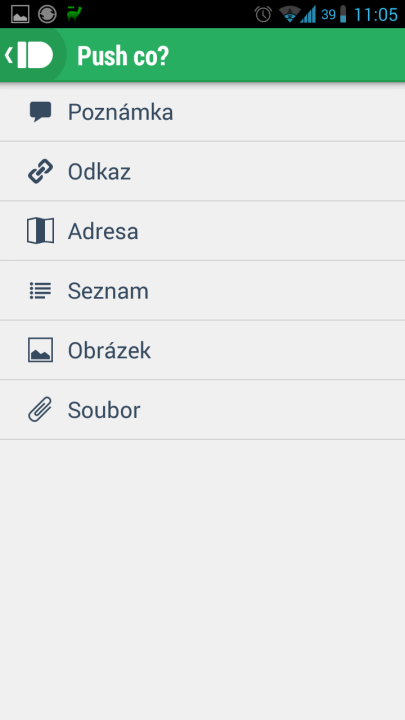
Task: Choose Soubor to push a file
Action: pos(202,410)
